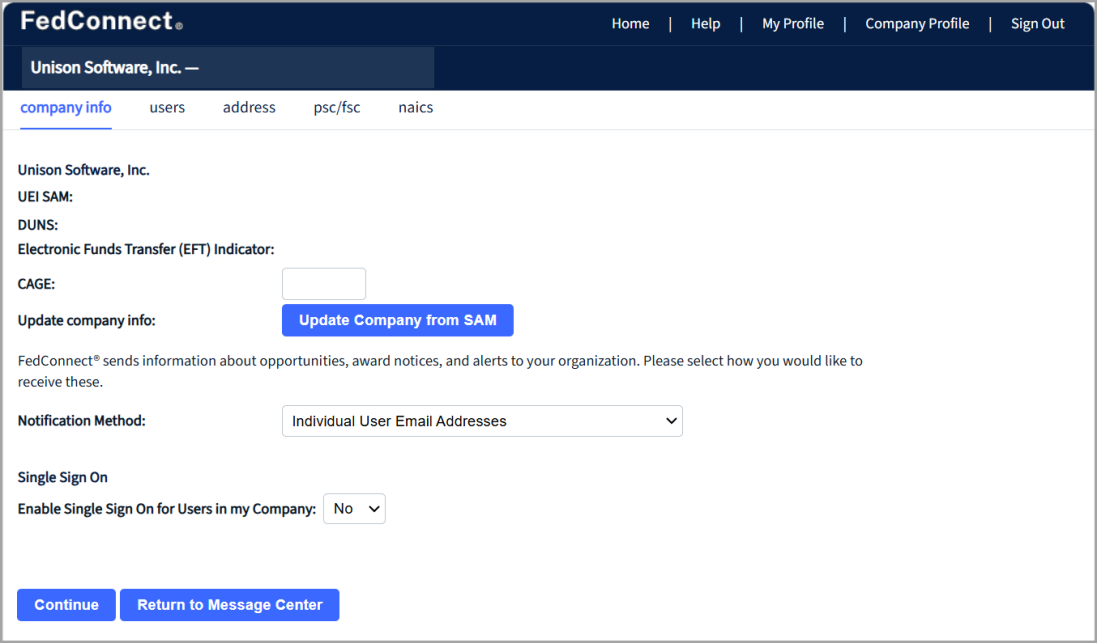Switch to the address tab
This screenshot has height=643, width=1097.
[x=249, y=108]
